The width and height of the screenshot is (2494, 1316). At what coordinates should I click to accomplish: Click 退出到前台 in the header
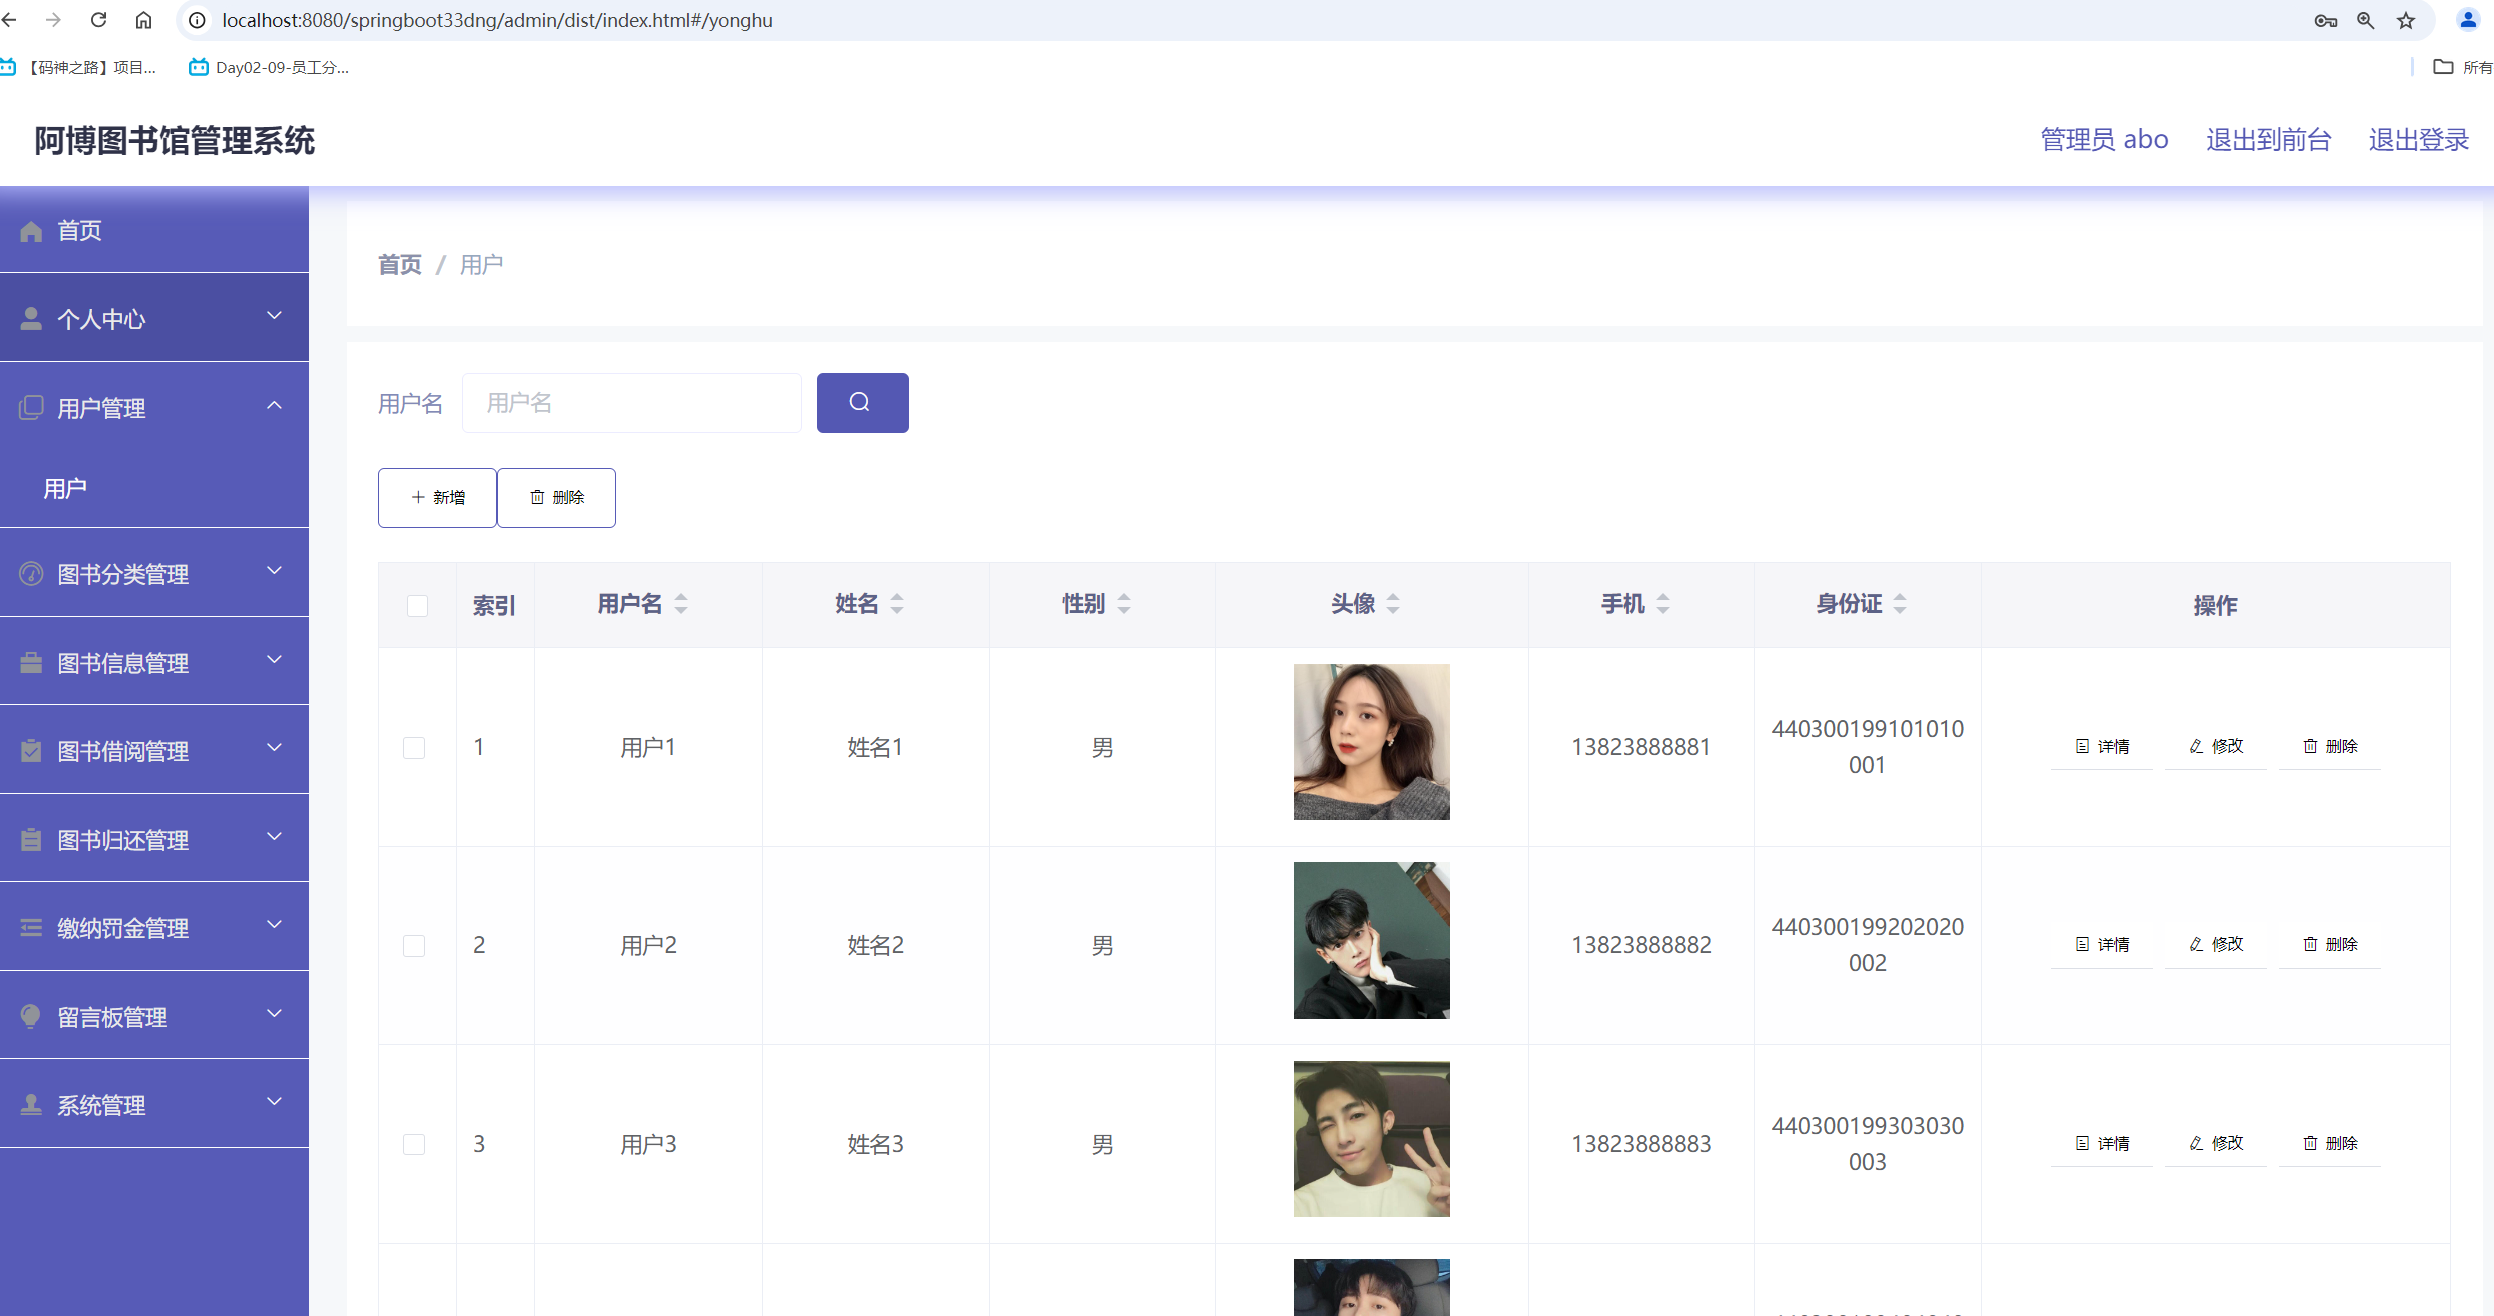2268,139
